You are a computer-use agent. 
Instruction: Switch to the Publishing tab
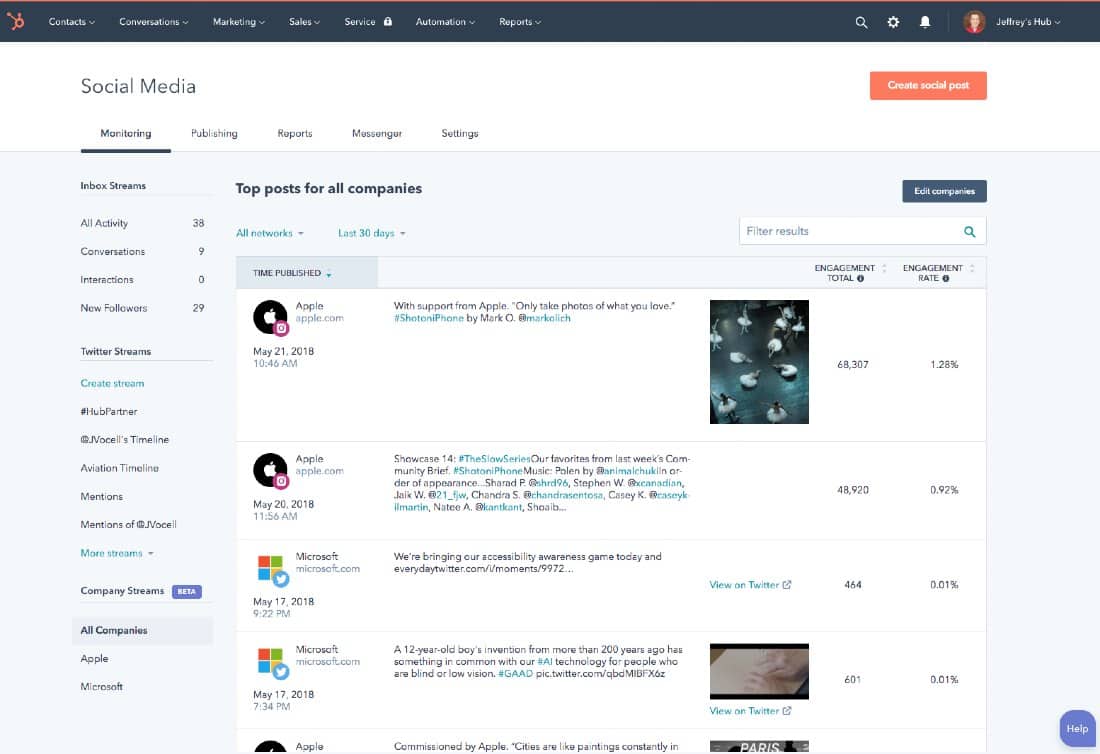[x=214, y=133]
